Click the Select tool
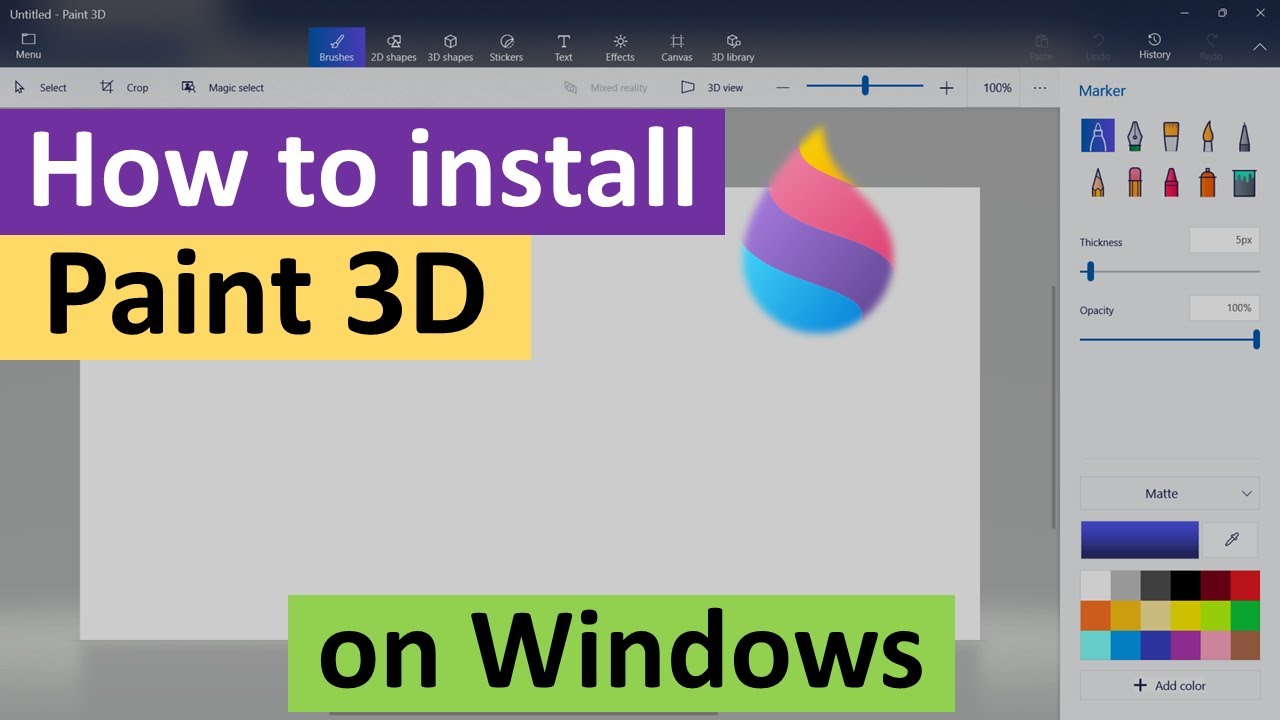The height and width of the screenshot is (720, 1280). [x=40, y=88]
